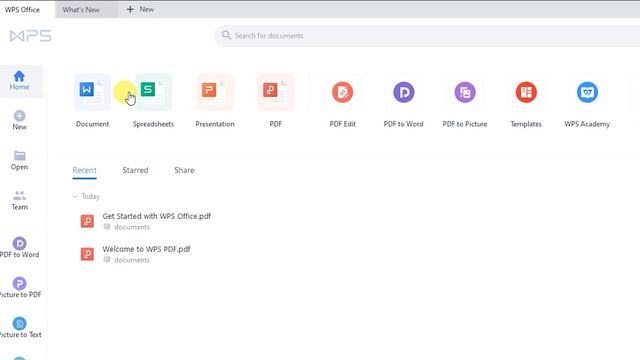
Task: Open a New tab with plus button
Action: point(140,9)
